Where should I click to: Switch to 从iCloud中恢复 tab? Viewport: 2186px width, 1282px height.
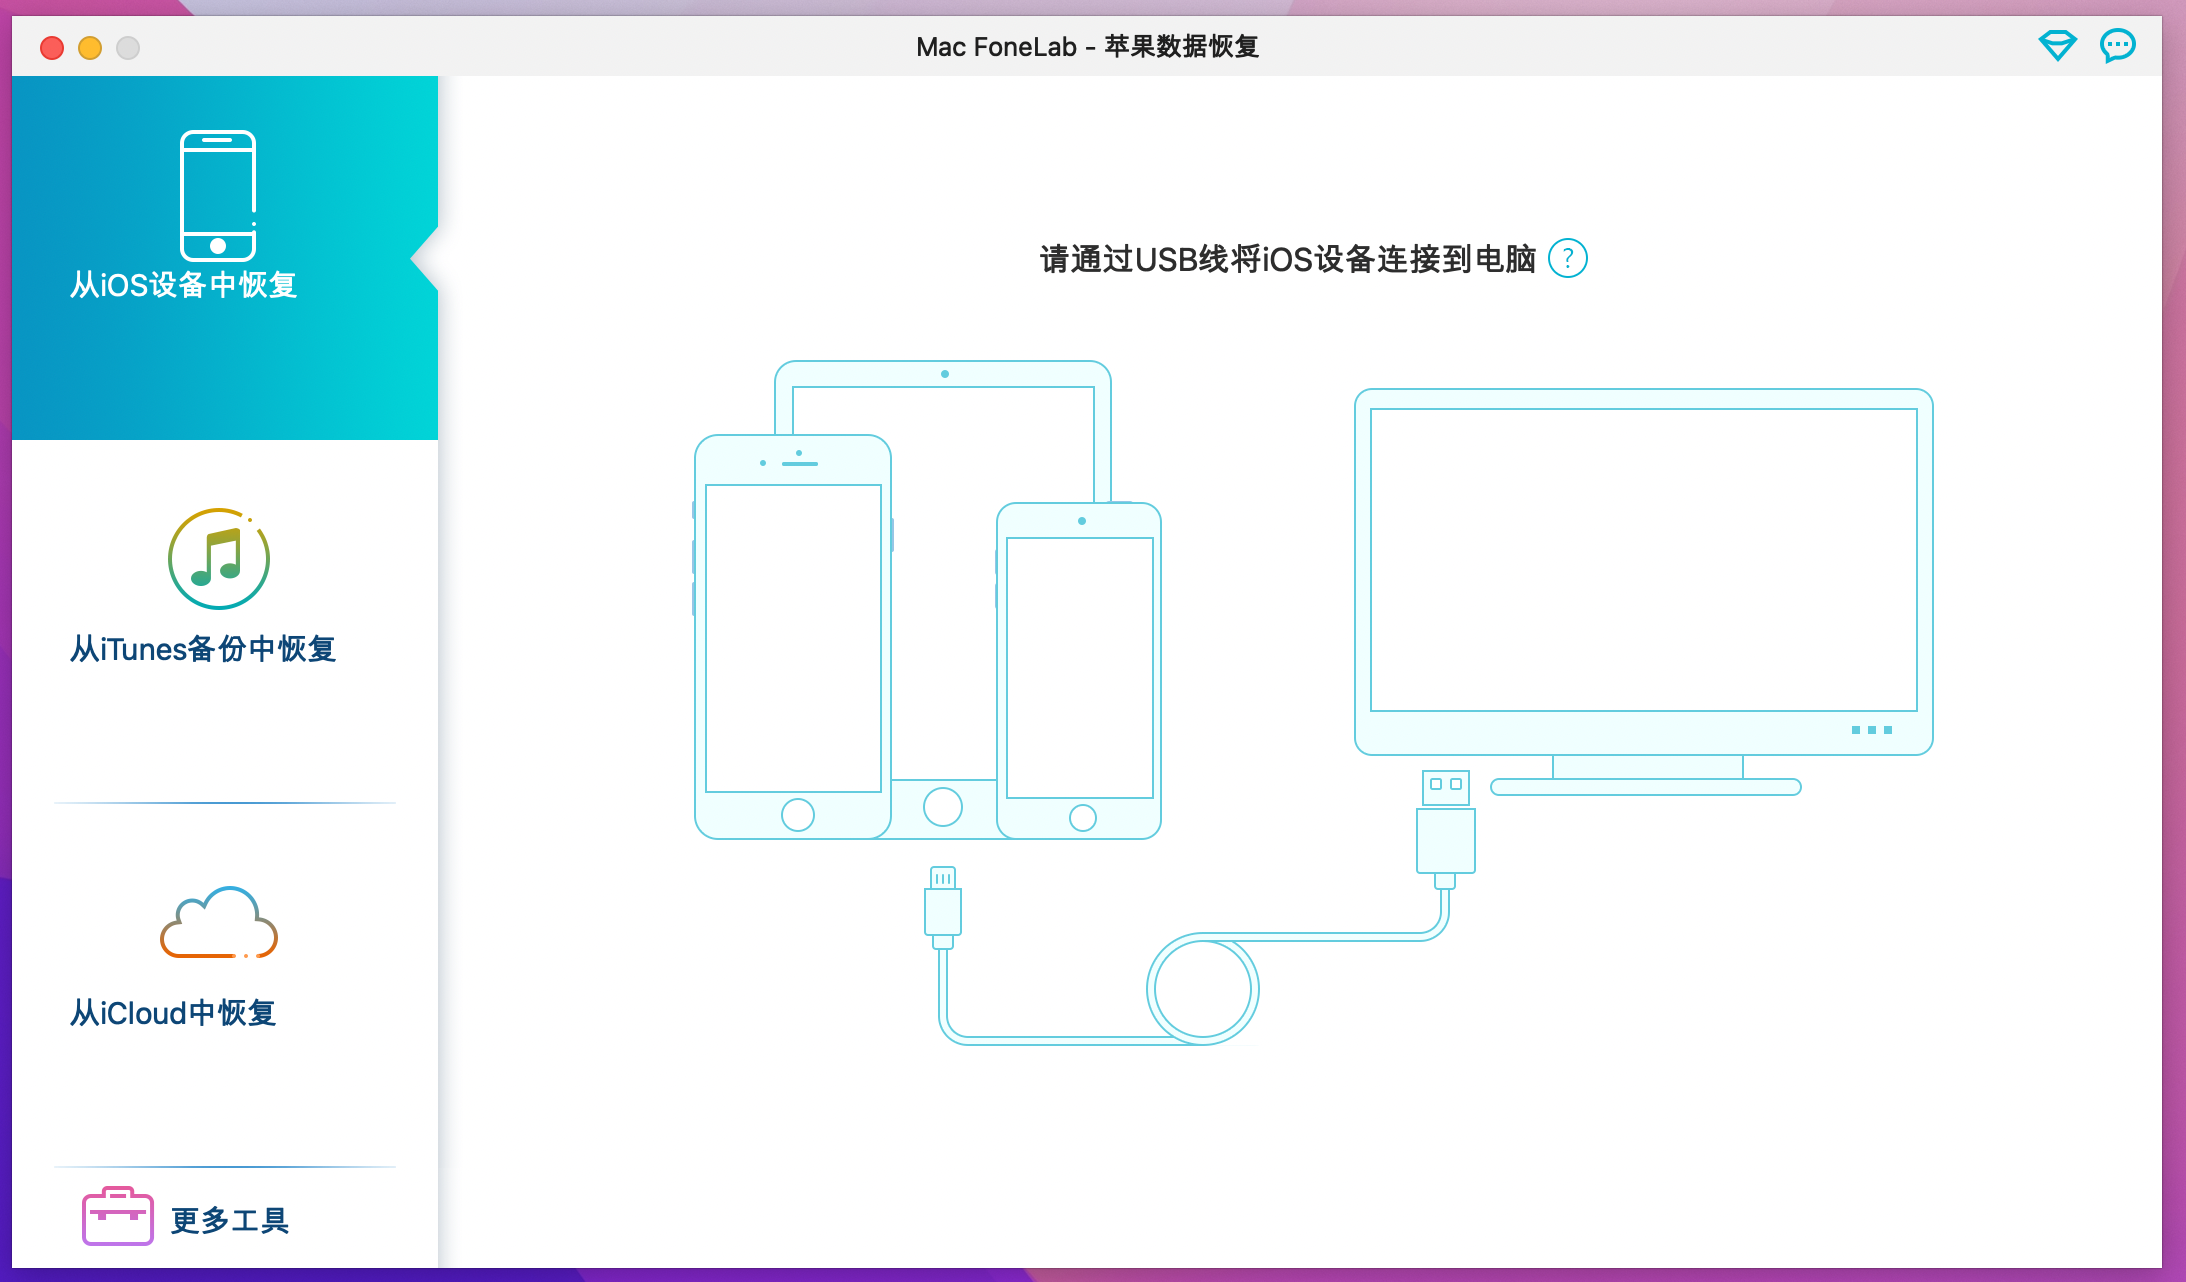(173, 1013)
